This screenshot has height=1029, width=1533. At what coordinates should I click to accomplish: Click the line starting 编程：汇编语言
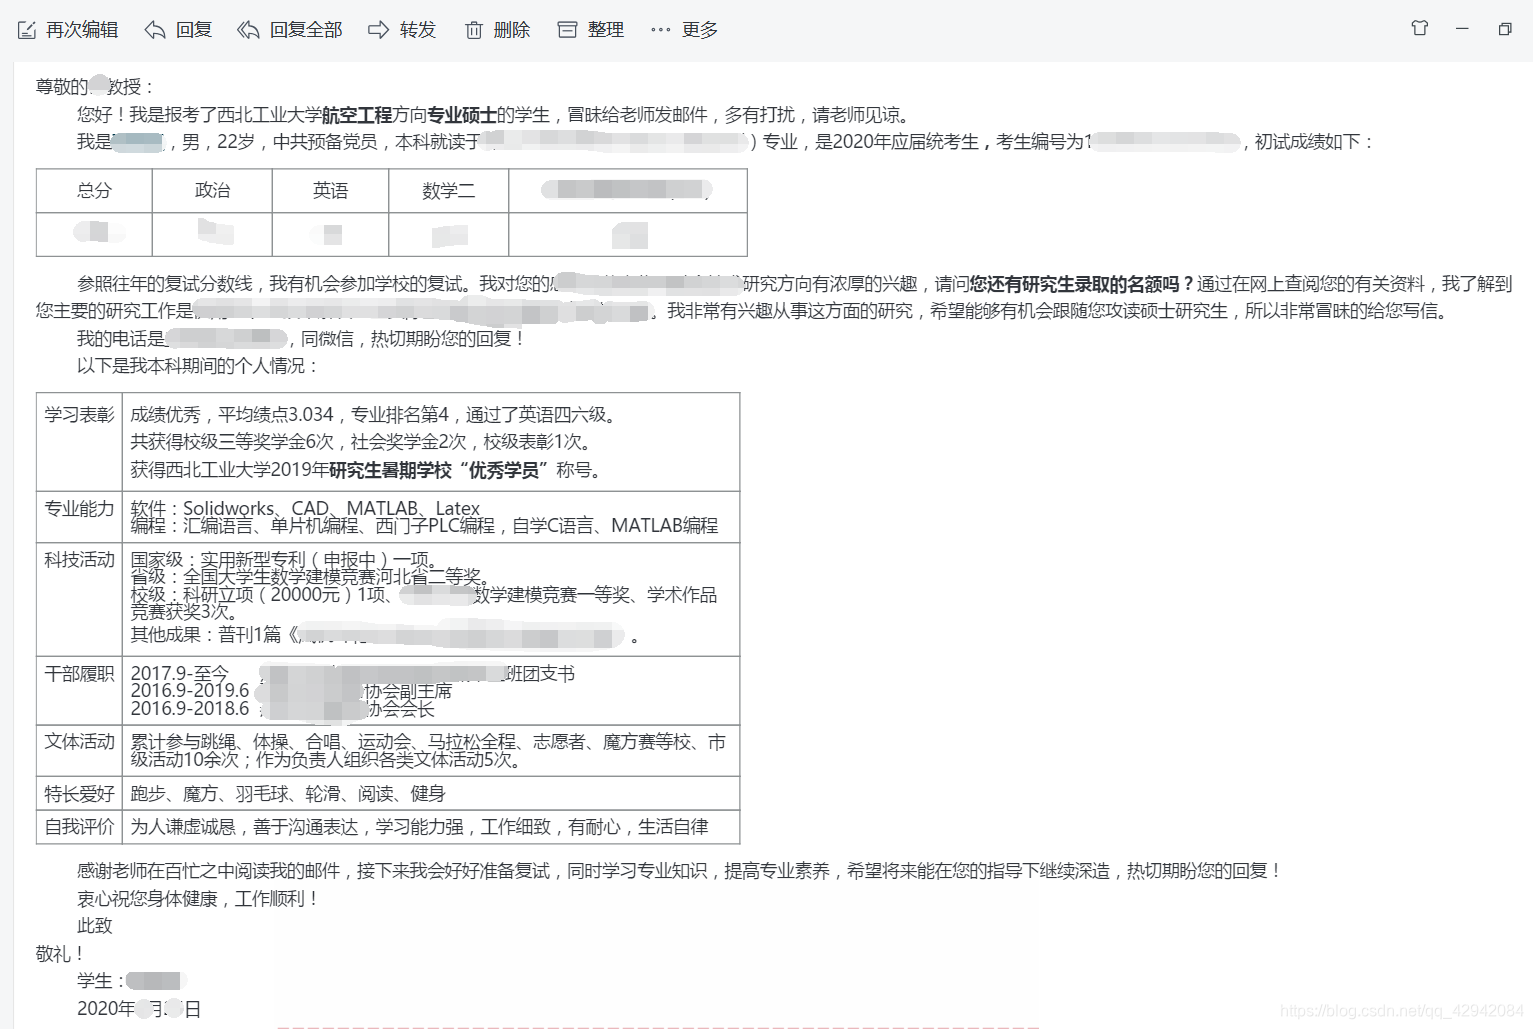pos(424,526)
